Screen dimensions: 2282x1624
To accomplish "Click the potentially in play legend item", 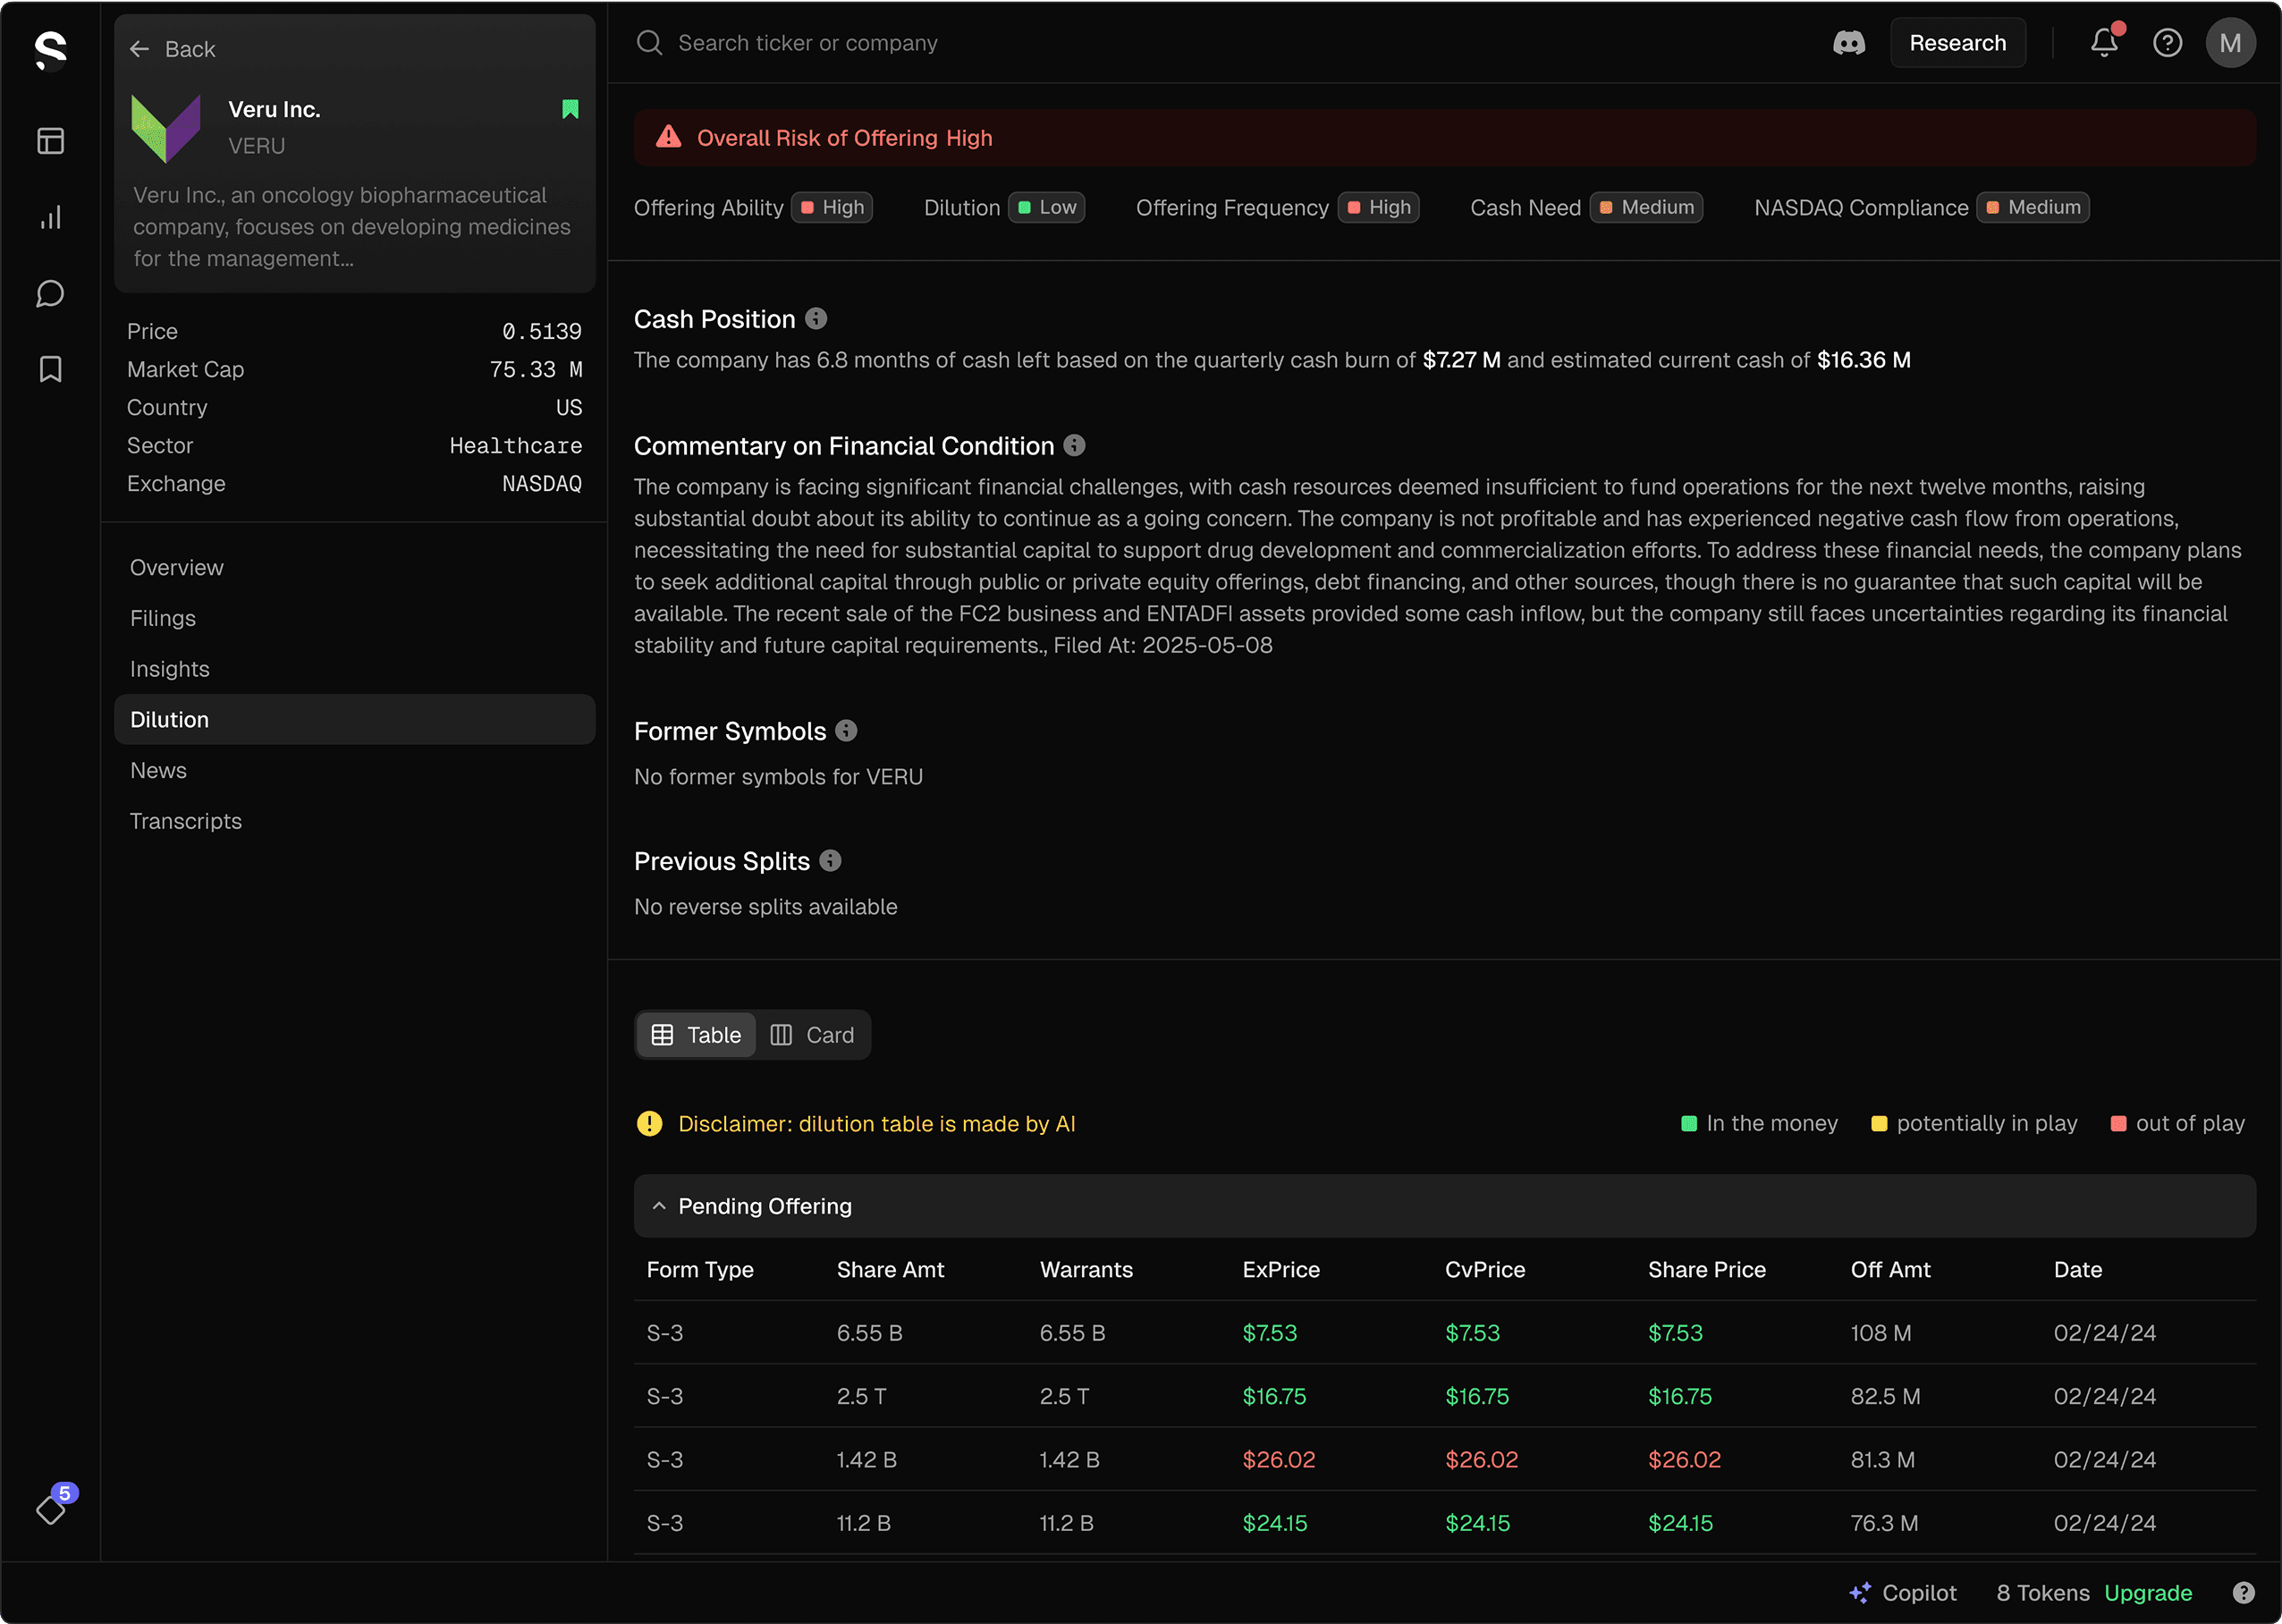I will pyautogui.click(x=1974, y=1124).
